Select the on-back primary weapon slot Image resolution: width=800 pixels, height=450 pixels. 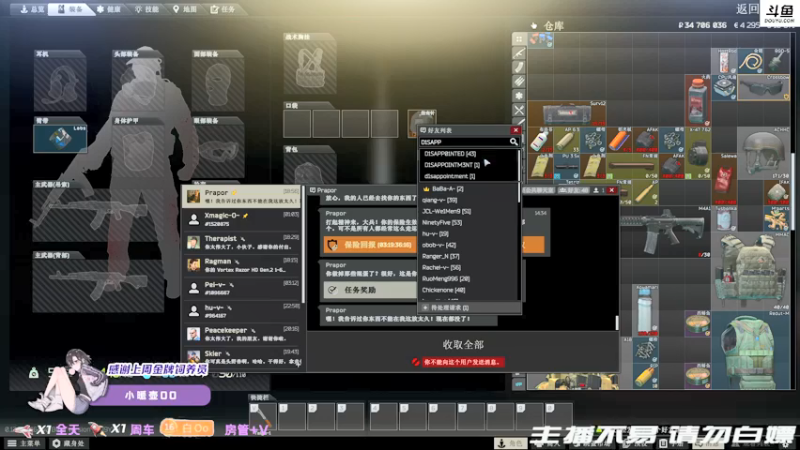(98, 282)
